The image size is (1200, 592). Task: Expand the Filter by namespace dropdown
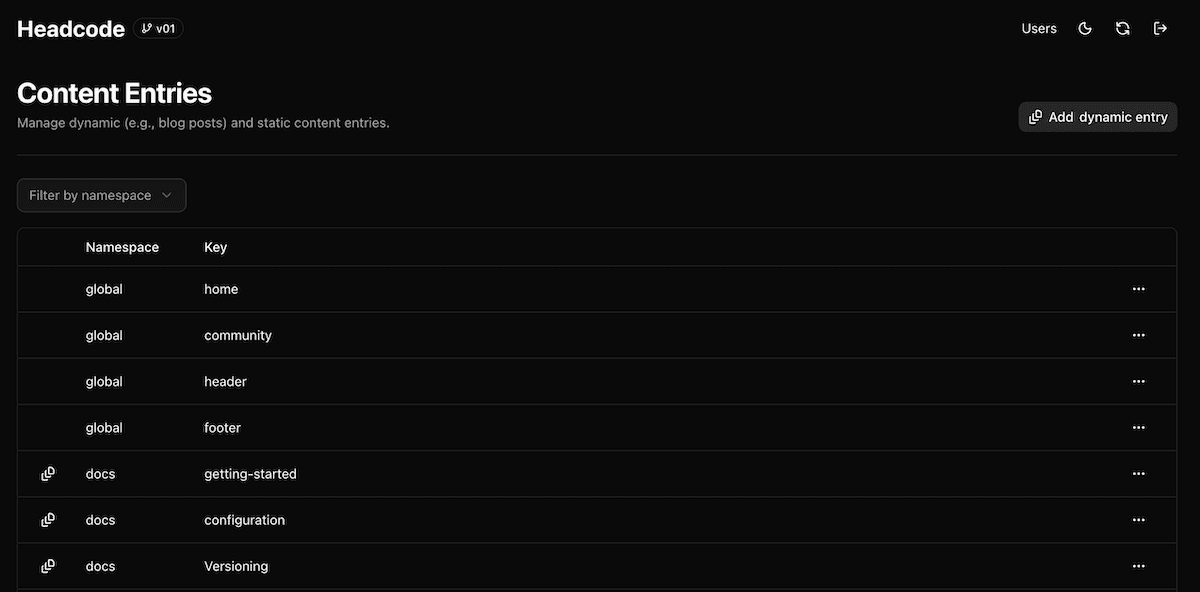pos(102,196)
